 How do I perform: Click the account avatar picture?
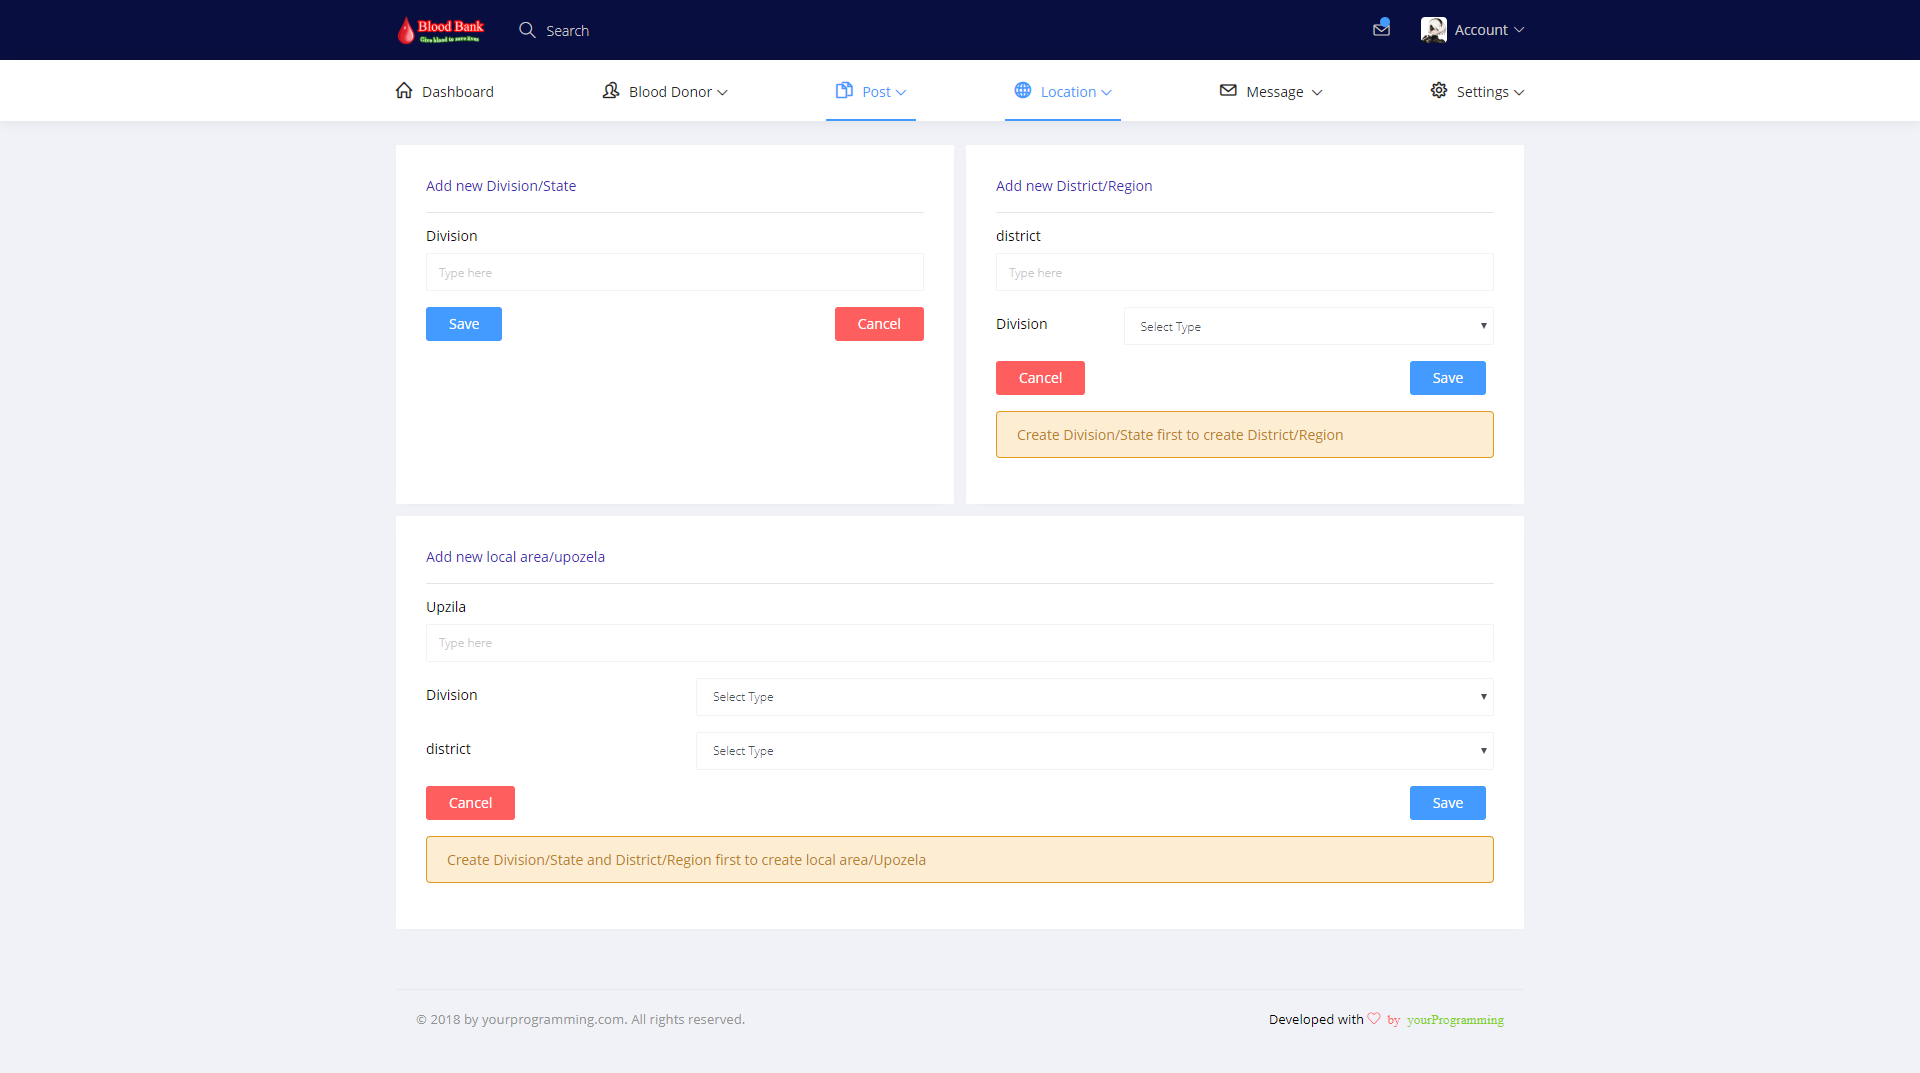point(1433,30)
